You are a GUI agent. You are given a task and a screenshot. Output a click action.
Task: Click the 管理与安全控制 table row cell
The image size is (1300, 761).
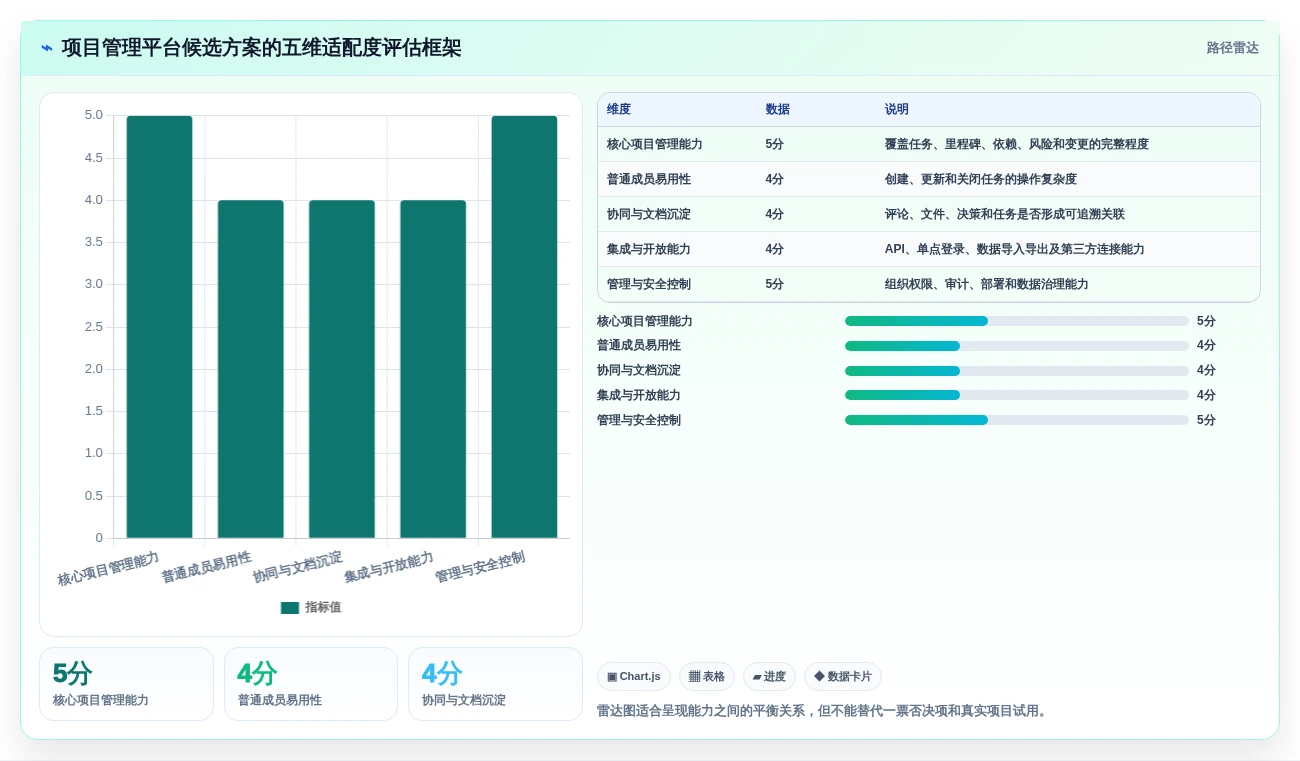[649, 284]
